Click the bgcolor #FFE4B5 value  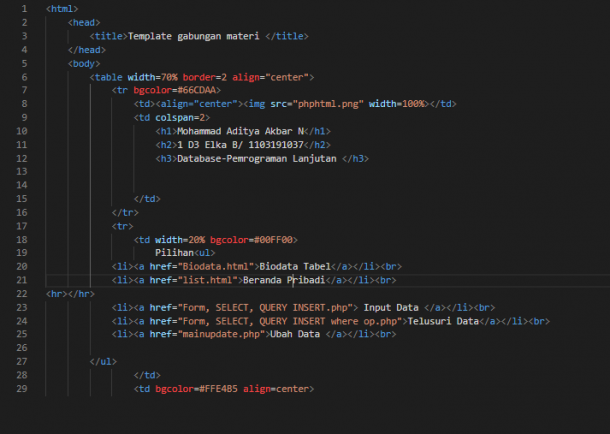coord(218,388)
